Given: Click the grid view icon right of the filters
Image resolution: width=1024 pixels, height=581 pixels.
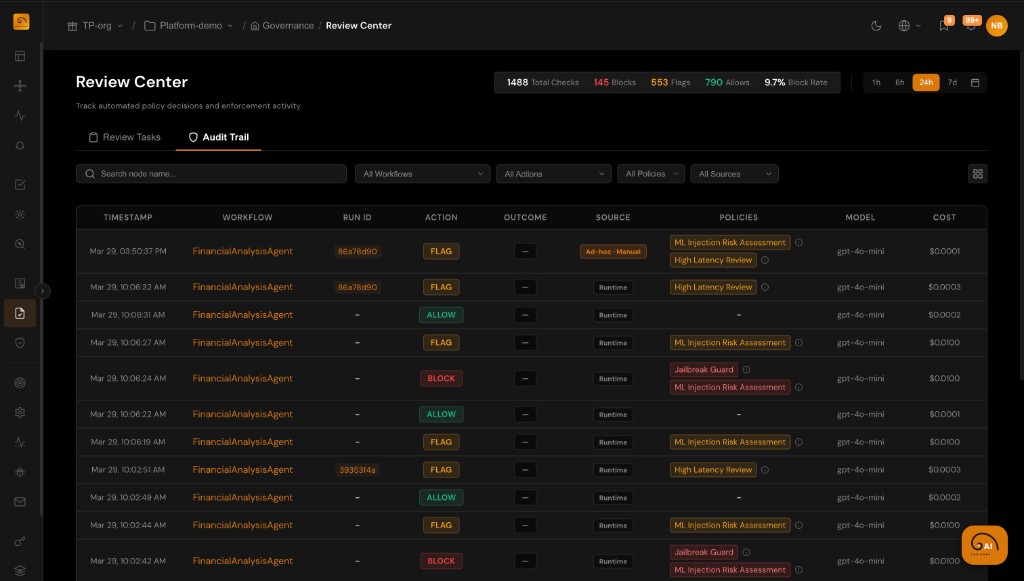Looking at the screenshot, I should click(x=977, y=173).
